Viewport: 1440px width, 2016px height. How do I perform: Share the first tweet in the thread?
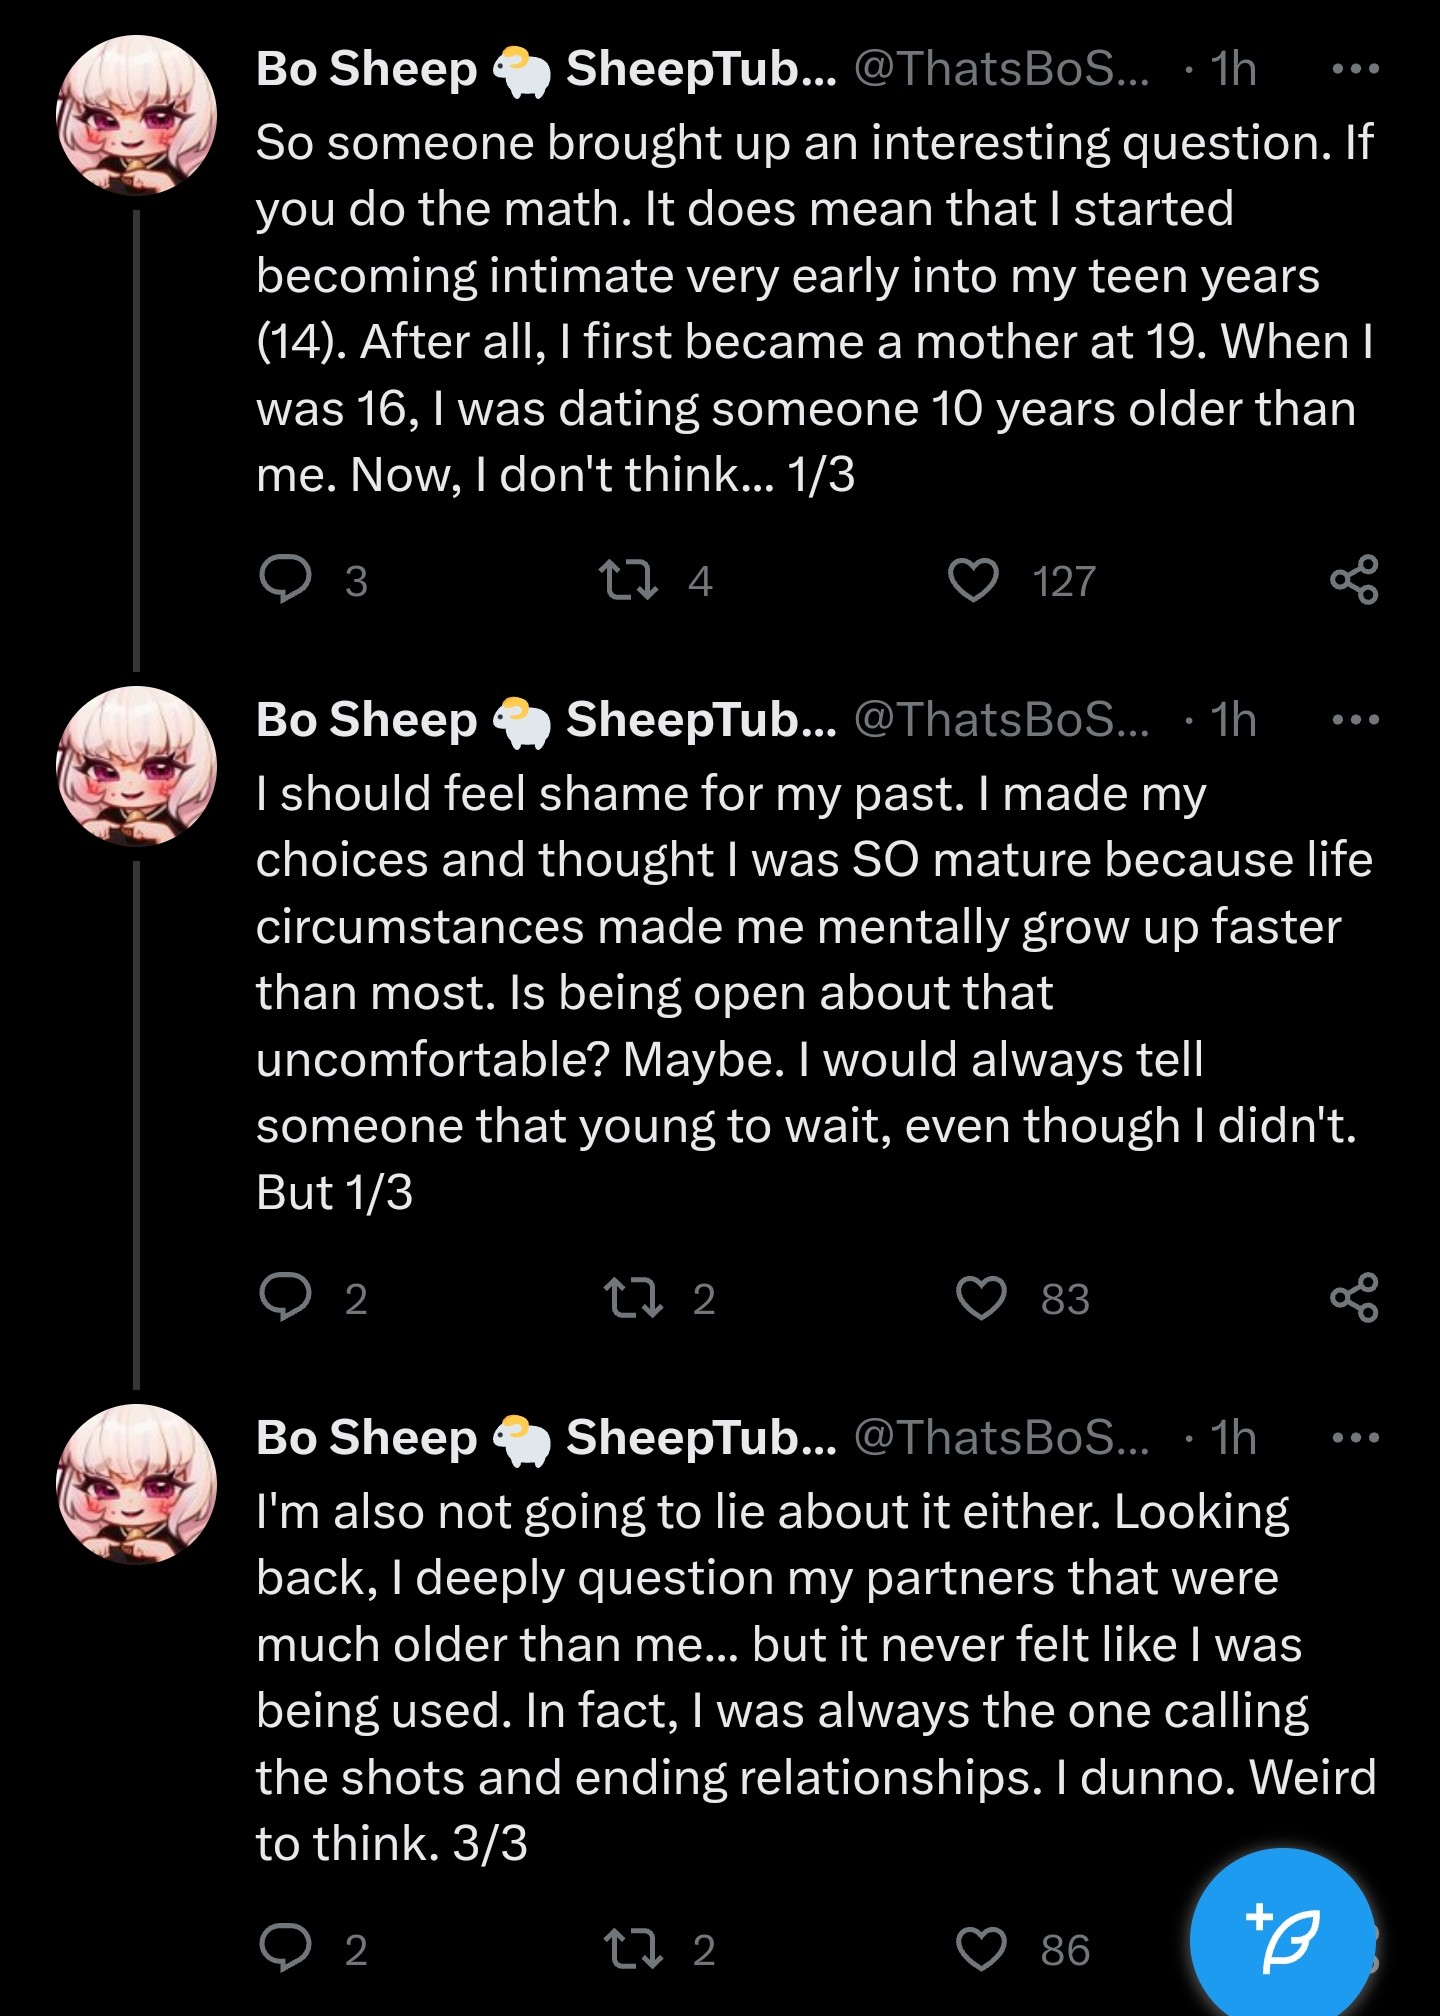coord(1355,580)
